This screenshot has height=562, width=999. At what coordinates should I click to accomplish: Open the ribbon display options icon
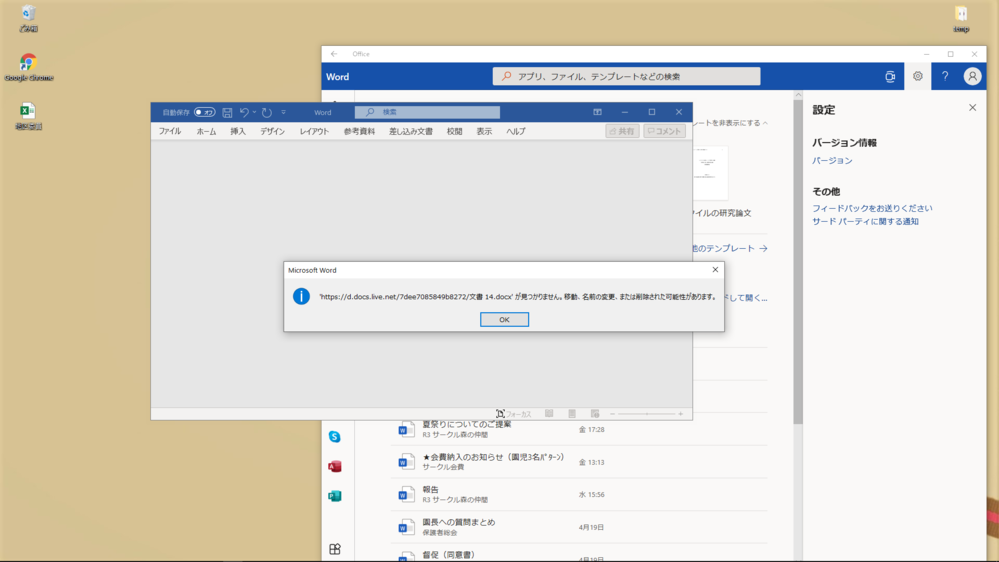(x=597, y=112)
